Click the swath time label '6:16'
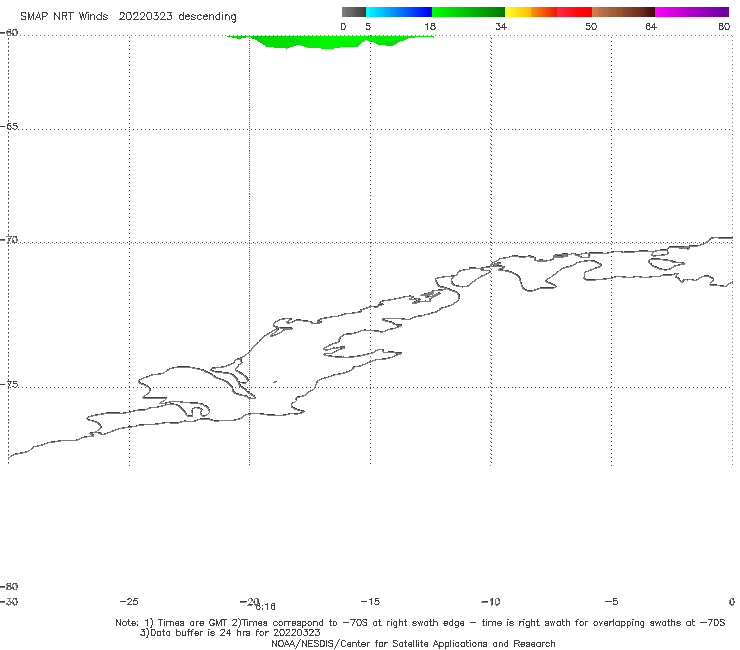Image resolution: width=740 pixels, height=650 pixels. pyautogui.click(x=266, y=607)
